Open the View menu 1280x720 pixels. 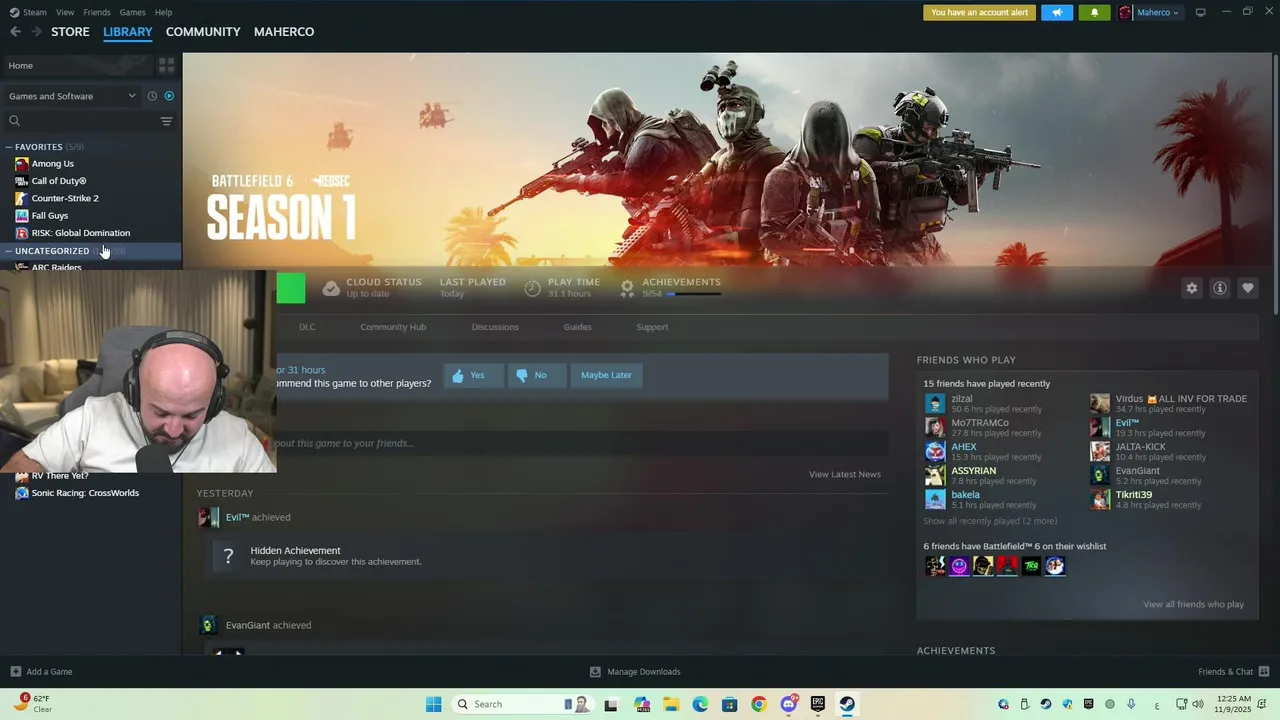[x=65, y=12]
